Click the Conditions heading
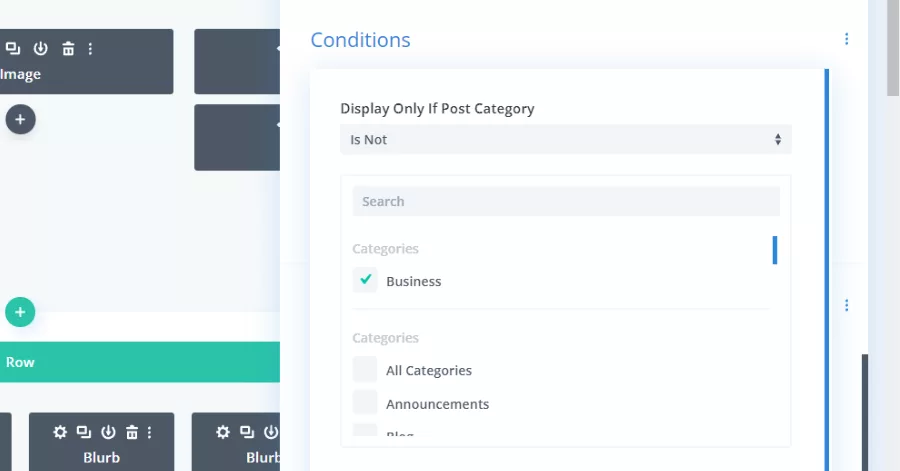Image resolution: width=900 pixels, height=471 pixels. coord(360,40)
